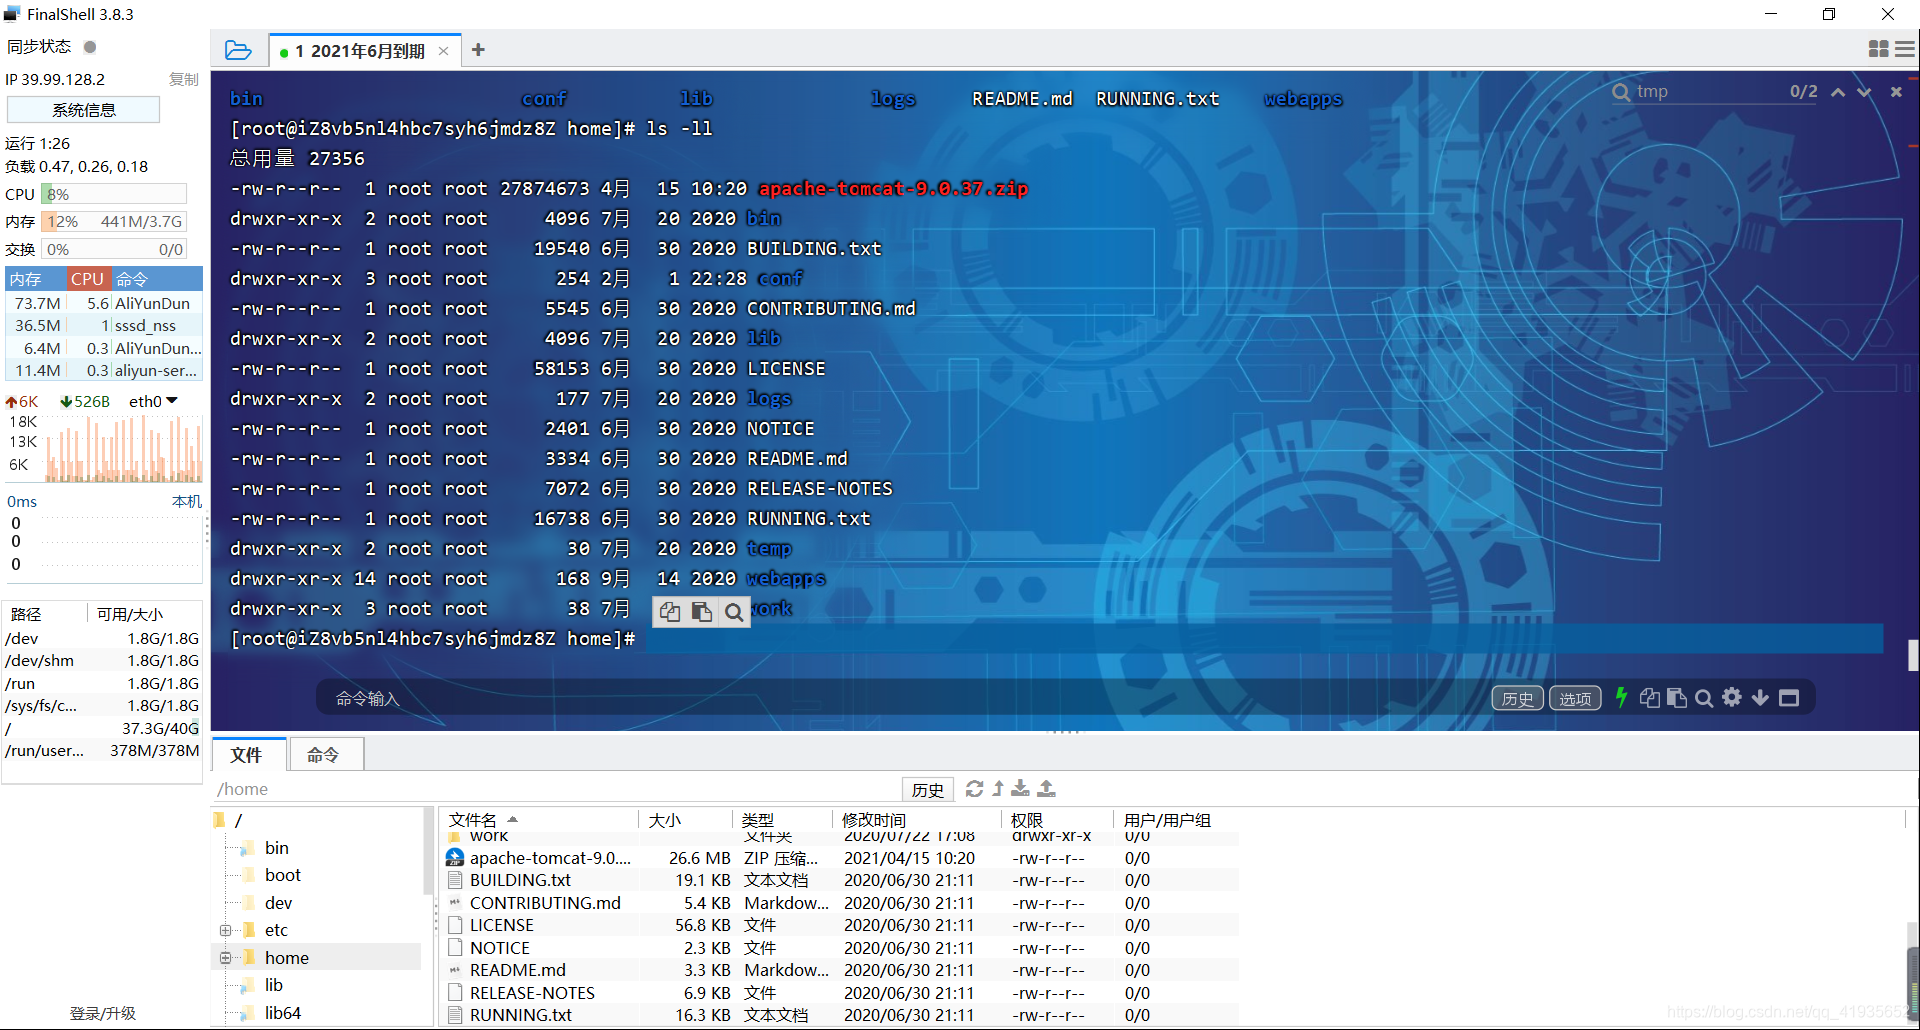This screenshot has width=1920, height=1030.
Task: Refresh the file list
Action: tap(974, 789)
